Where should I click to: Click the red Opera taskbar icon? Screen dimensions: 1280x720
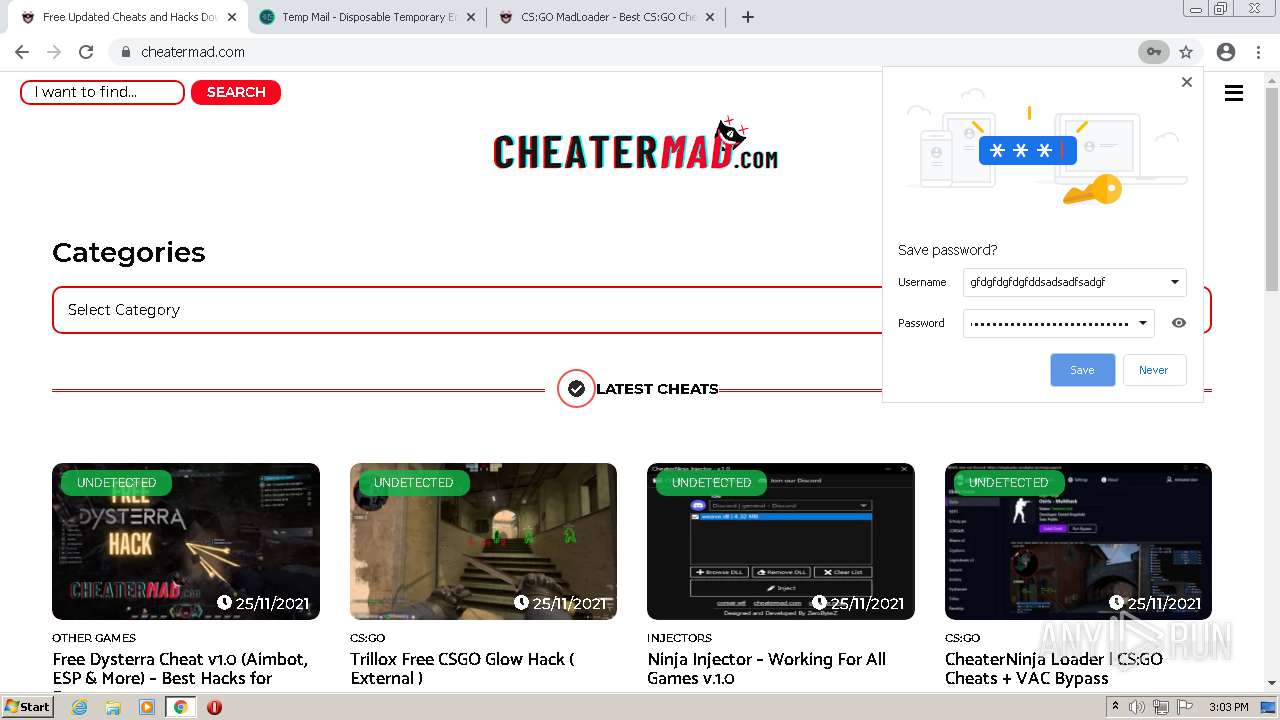click(x=214, y=707)
